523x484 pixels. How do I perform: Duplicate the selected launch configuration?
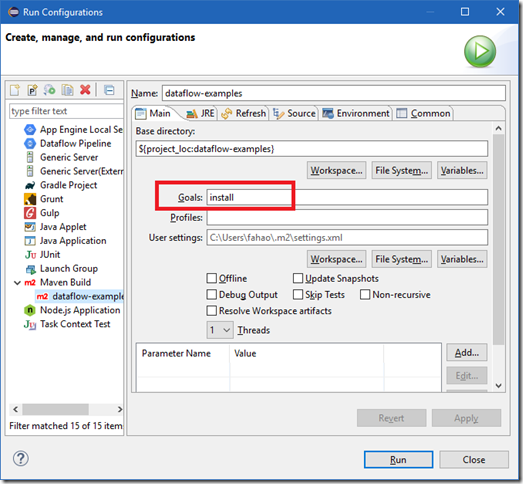(67, 90)
